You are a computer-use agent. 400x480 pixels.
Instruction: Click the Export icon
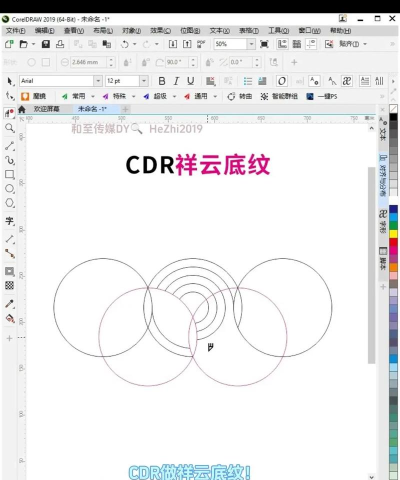click(x=187, y=44)
